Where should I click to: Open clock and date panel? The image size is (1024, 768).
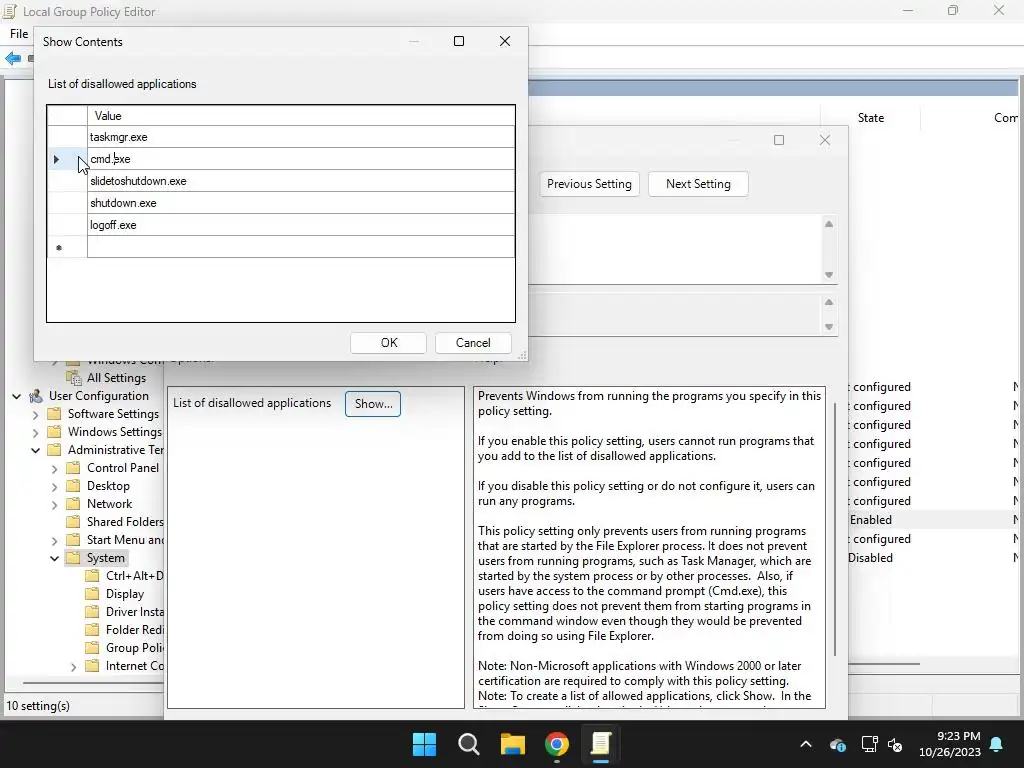tap(950, 744)
